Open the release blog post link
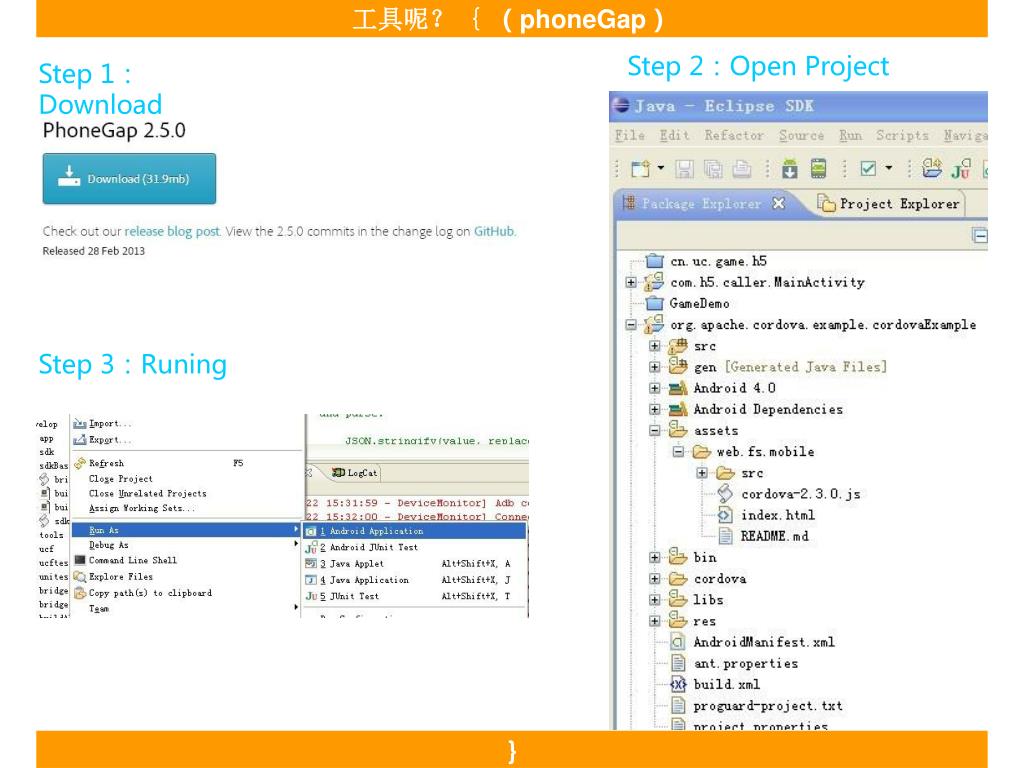The image size is (1024, 768). (x=172, y=231)
